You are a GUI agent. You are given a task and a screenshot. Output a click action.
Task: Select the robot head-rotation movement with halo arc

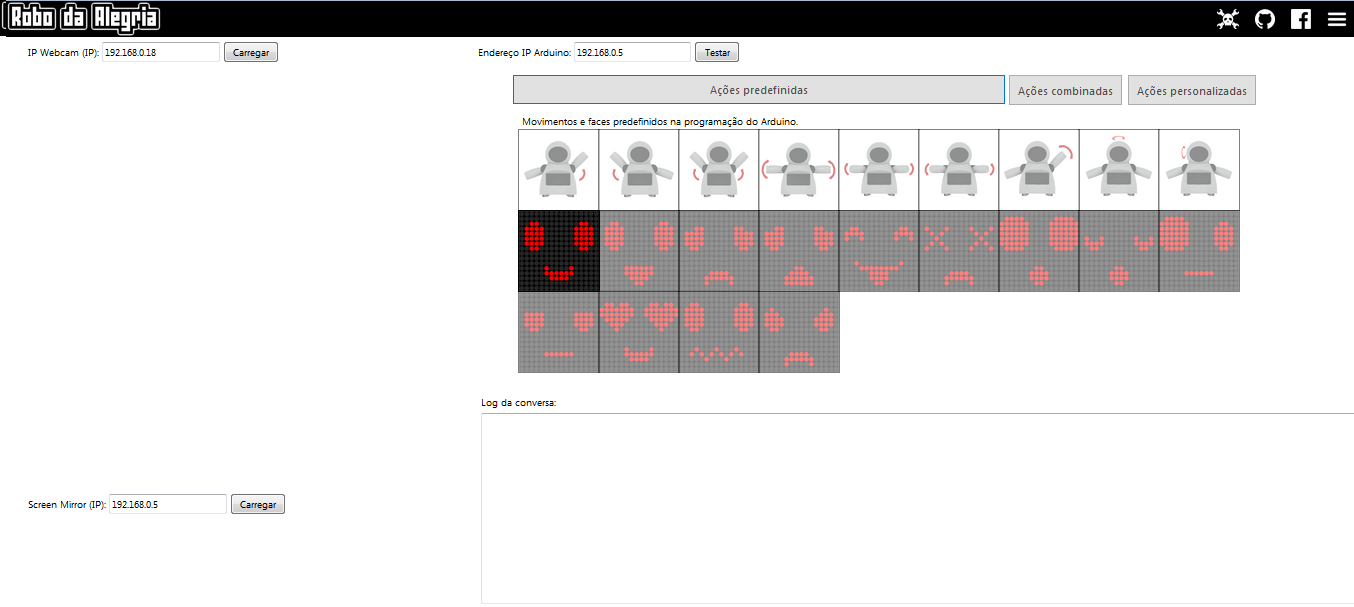pos(1119,169)
